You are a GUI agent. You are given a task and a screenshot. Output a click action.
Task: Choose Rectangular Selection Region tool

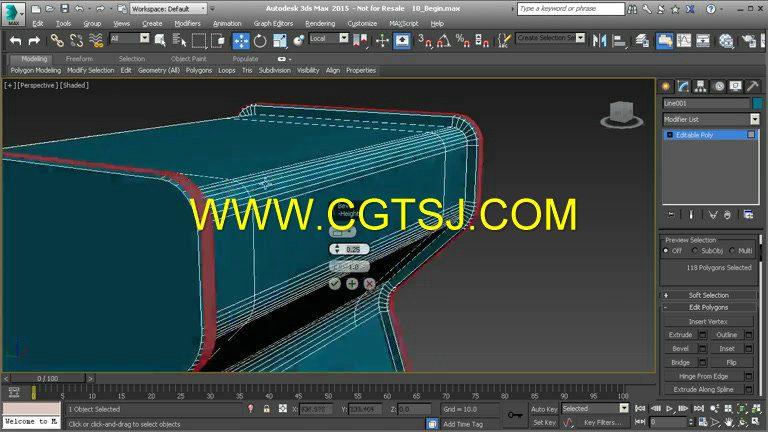click(x=199, y=41)
